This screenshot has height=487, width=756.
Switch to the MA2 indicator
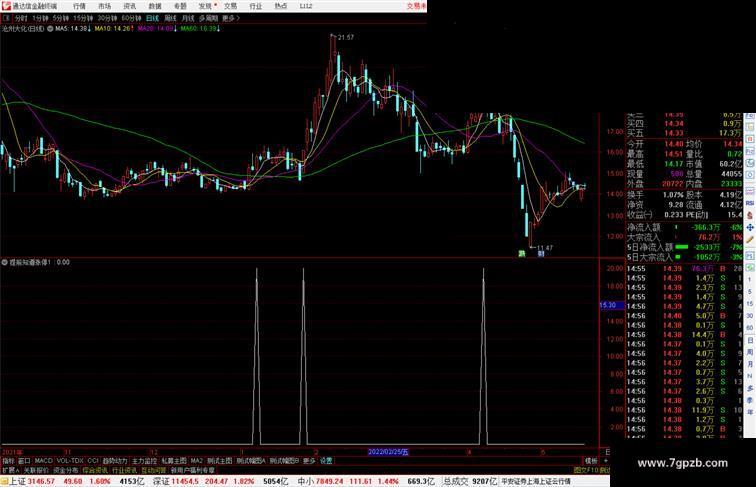click(x=196, y=461)
